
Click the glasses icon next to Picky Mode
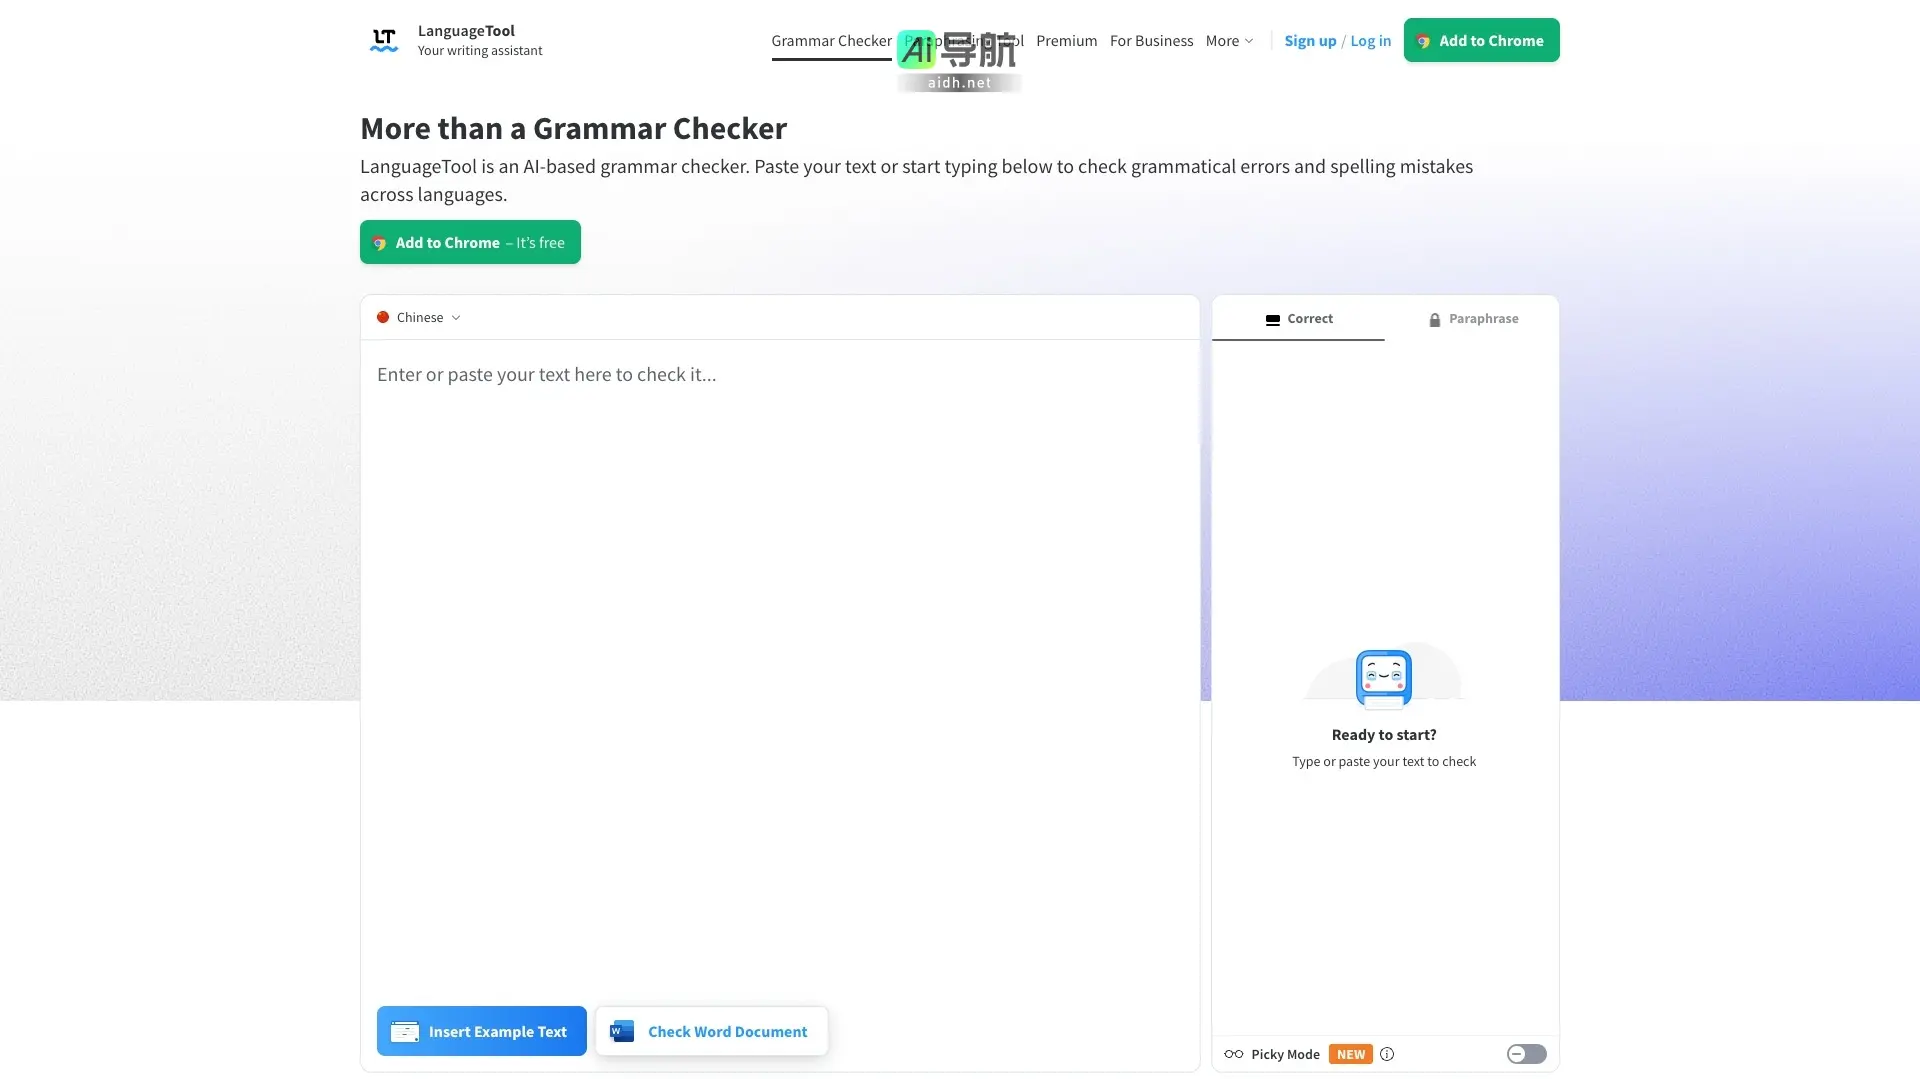(x=1233, y=1054)
